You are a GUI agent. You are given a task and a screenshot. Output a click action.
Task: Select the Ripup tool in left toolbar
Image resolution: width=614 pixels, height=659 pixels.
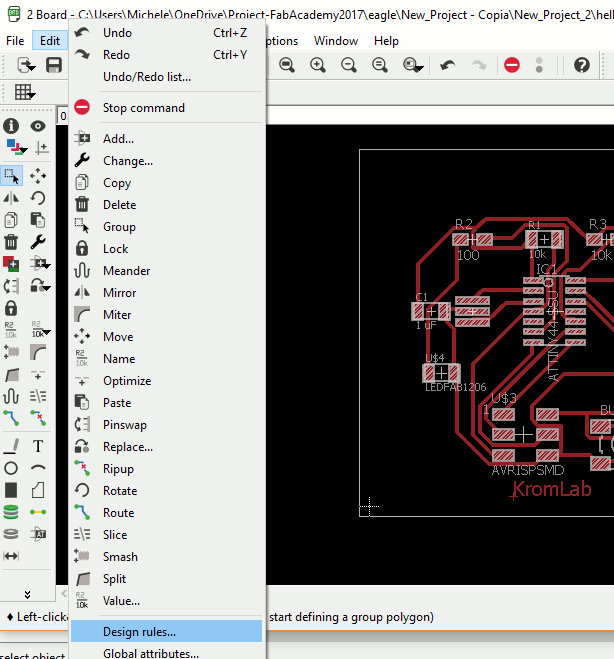coord(38,418)
